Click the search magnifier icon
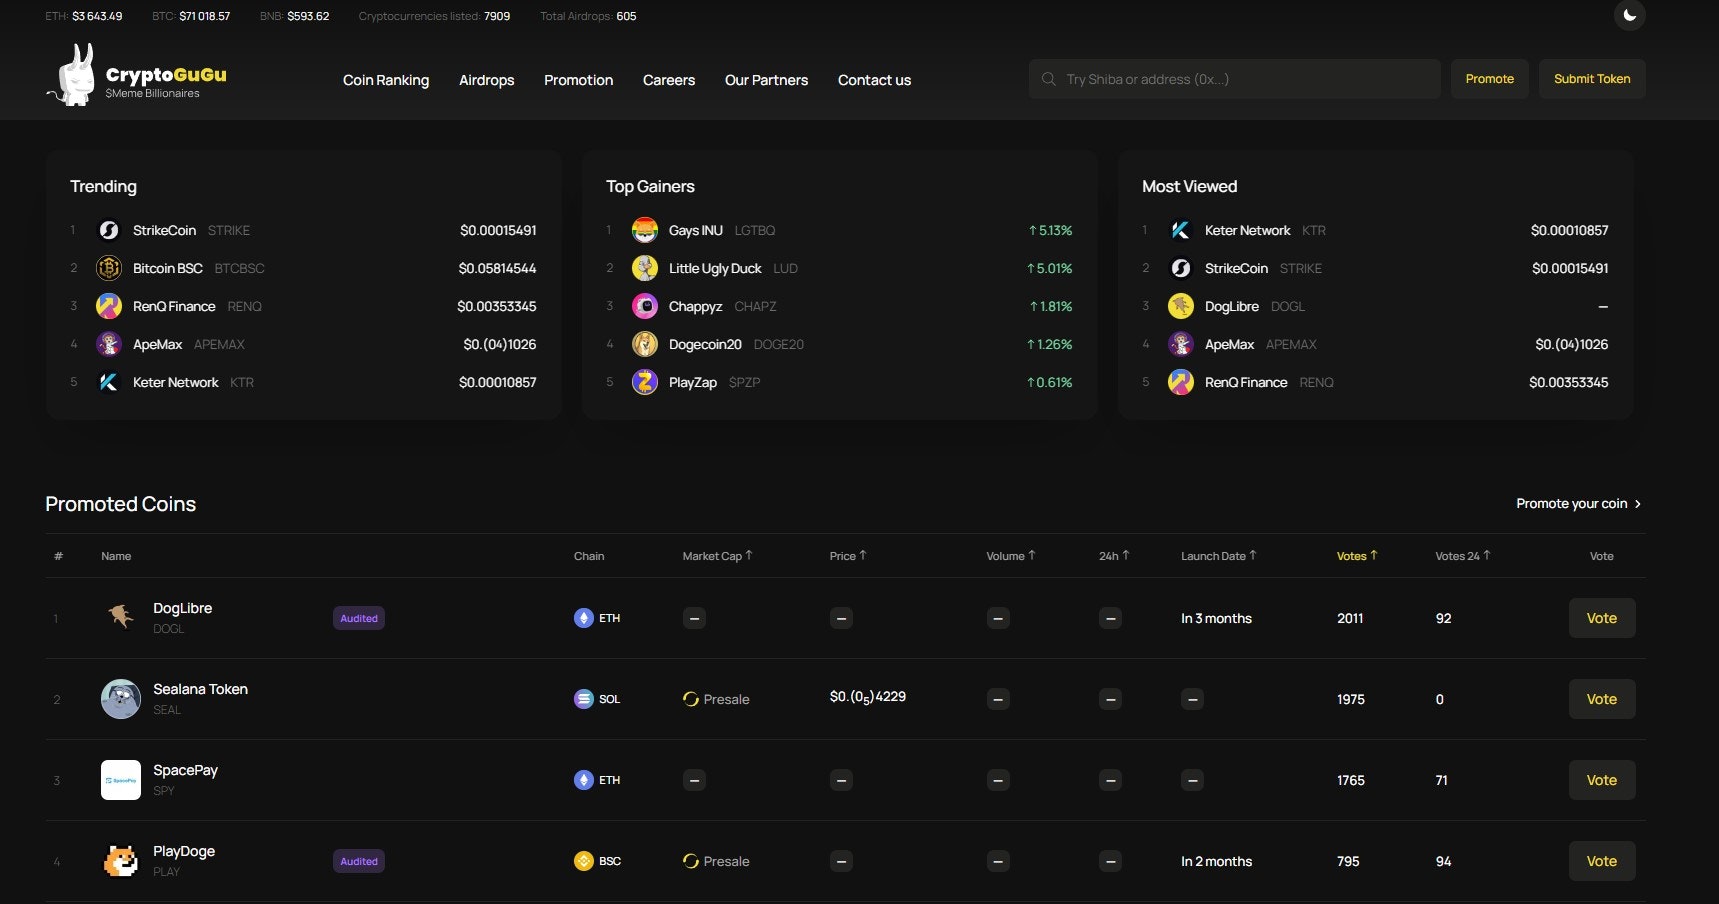Image resolution: width=1719 pixels, height=904 pixels. (1048, 79)
